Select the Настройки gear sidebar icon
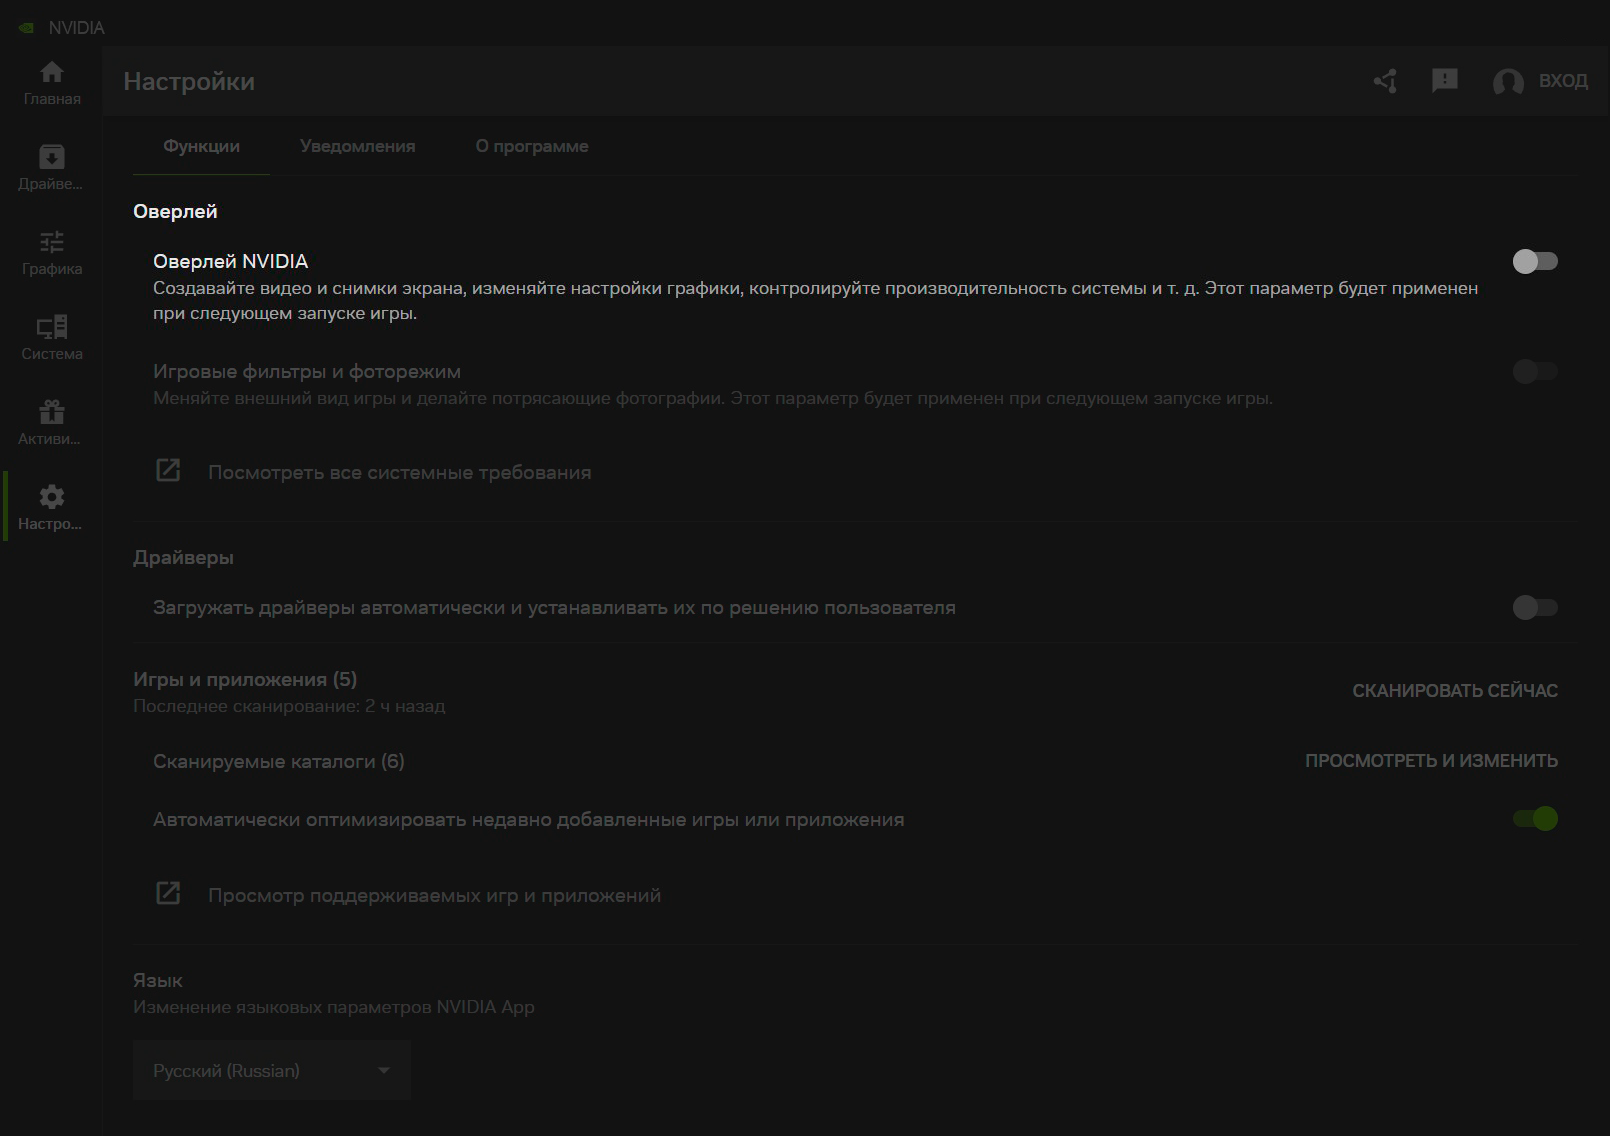This screenshot has width=1610, height=1136. (x=52, y=497)
